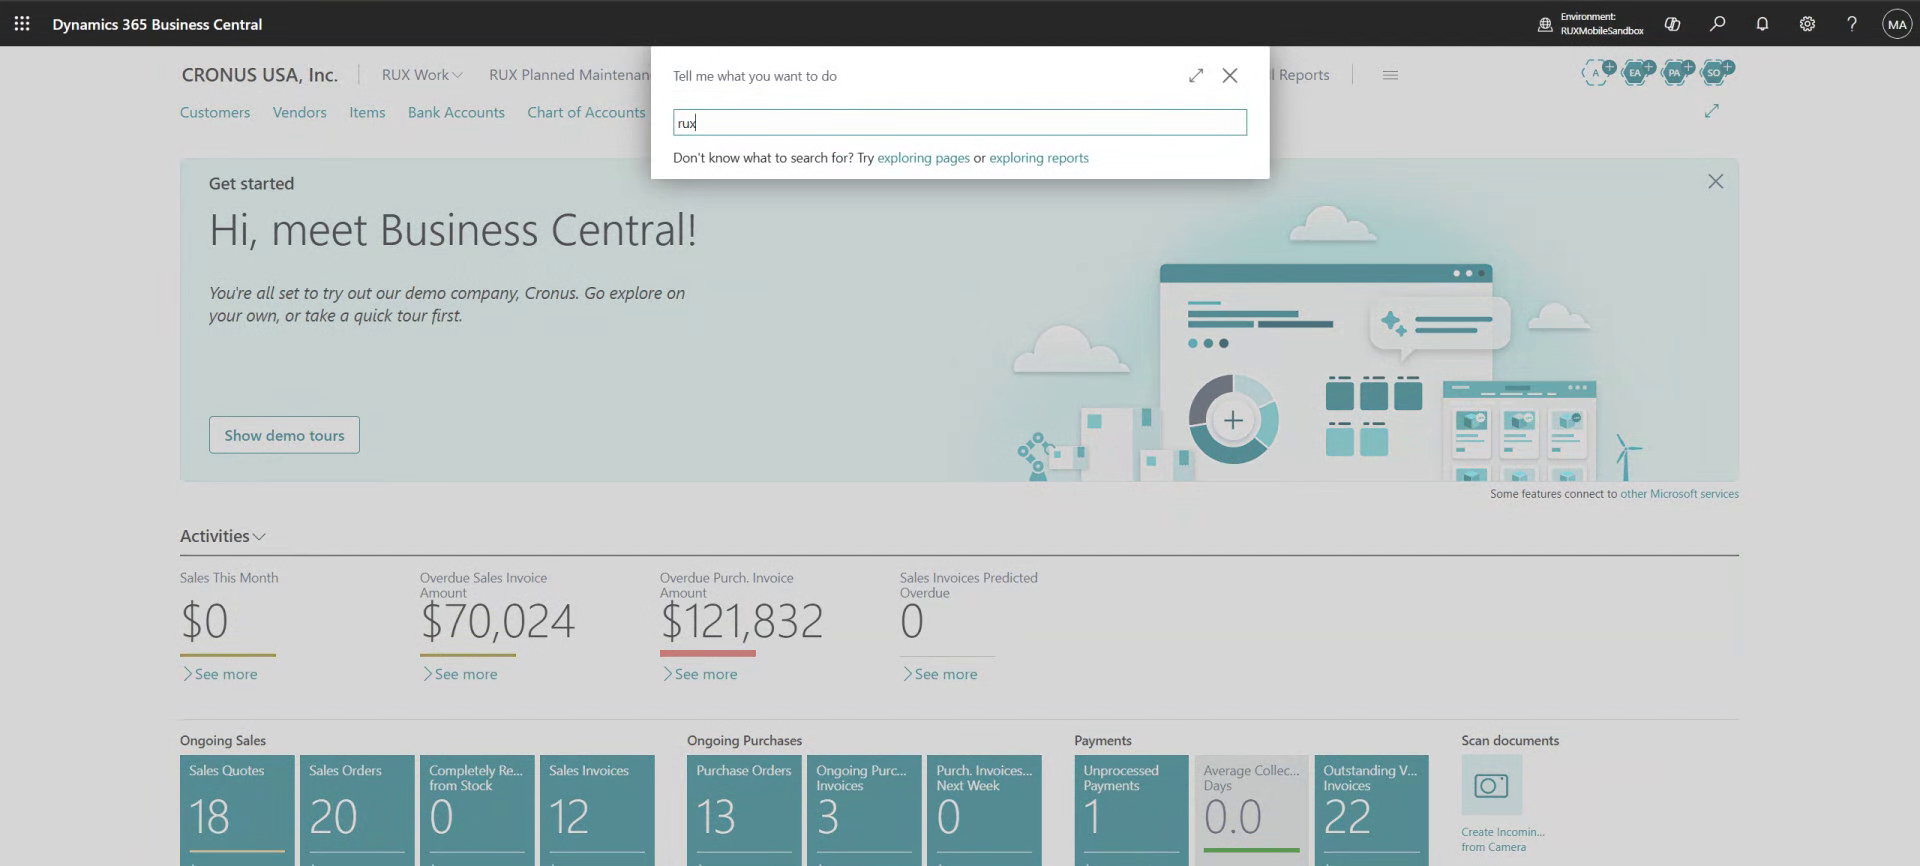This screenshot has width=1920, height=866.
Task: Focus the Tell Me search input
Action: 960,123
